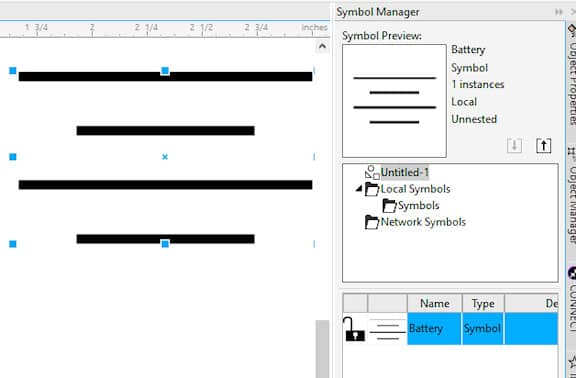Click the vertical scrollbar thumb on canvas
The height and width of the screenshot is (378, 576).
pyautogui.click(x=323, y=349)
